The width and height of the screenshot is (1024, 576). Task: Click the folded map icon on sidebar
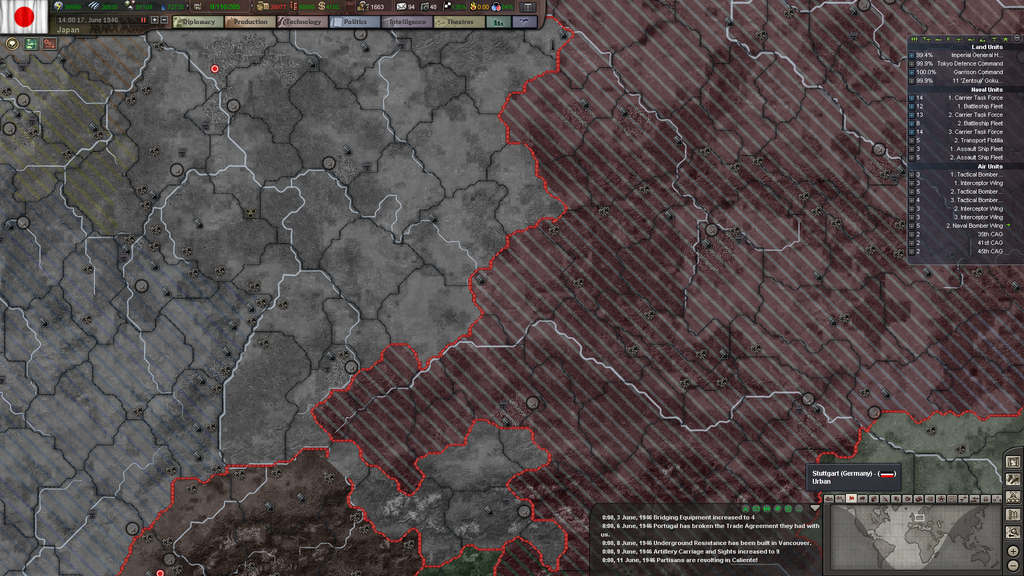click(x=1013, y=515)
